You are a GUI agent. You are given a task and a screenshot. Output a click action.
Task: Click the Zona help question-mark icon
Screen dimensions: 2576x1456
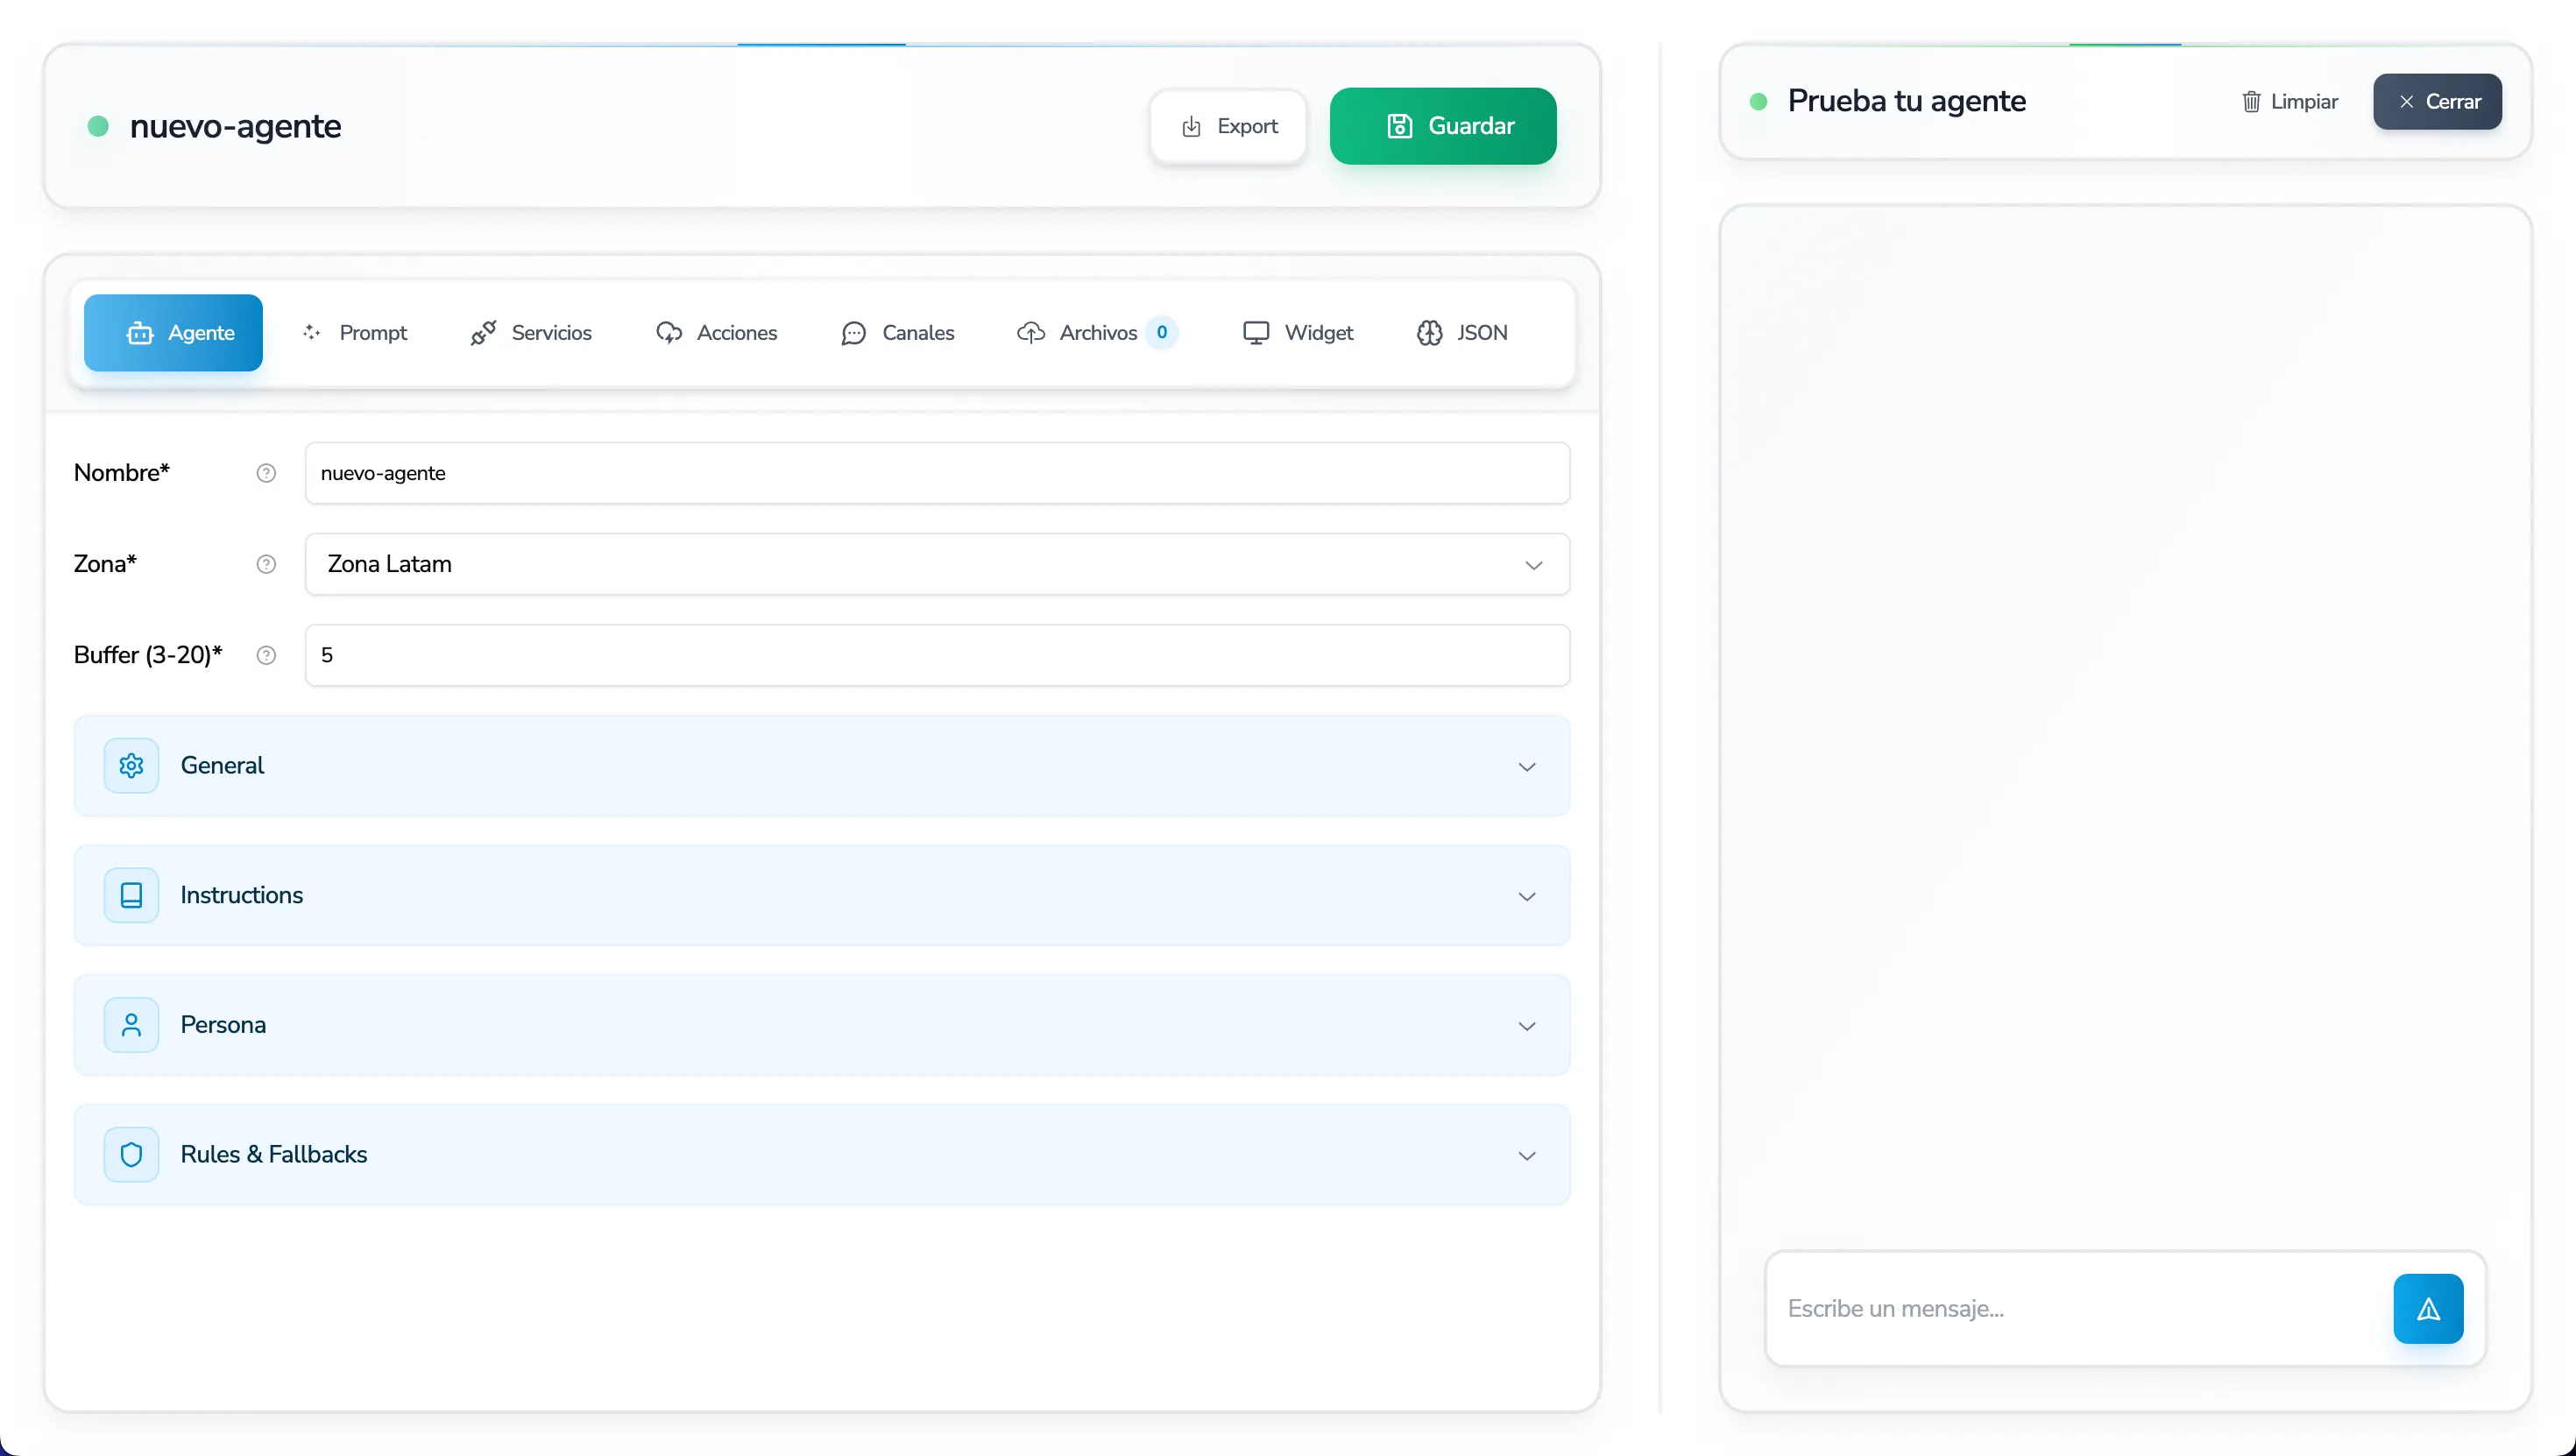tap(266, 564)
